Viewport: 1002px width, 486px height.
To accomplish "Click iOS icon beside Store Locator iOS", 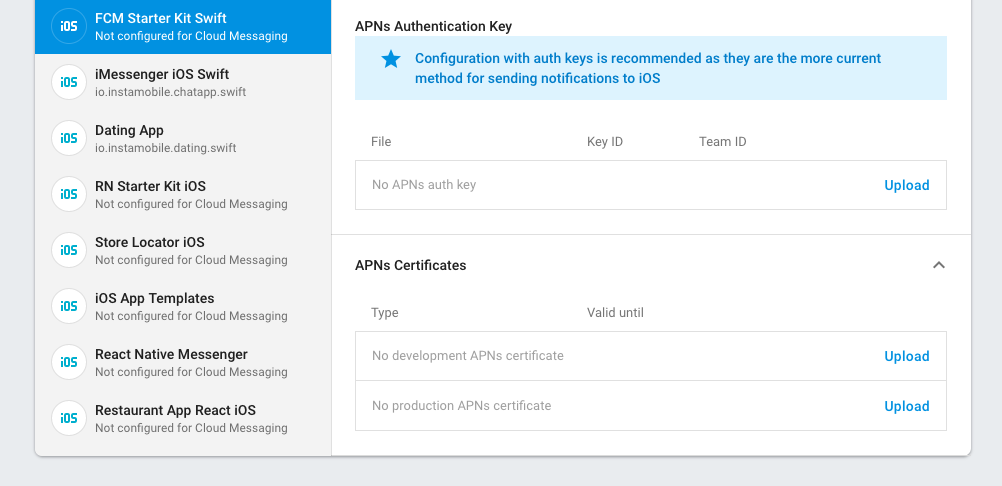I will [68, 250].
